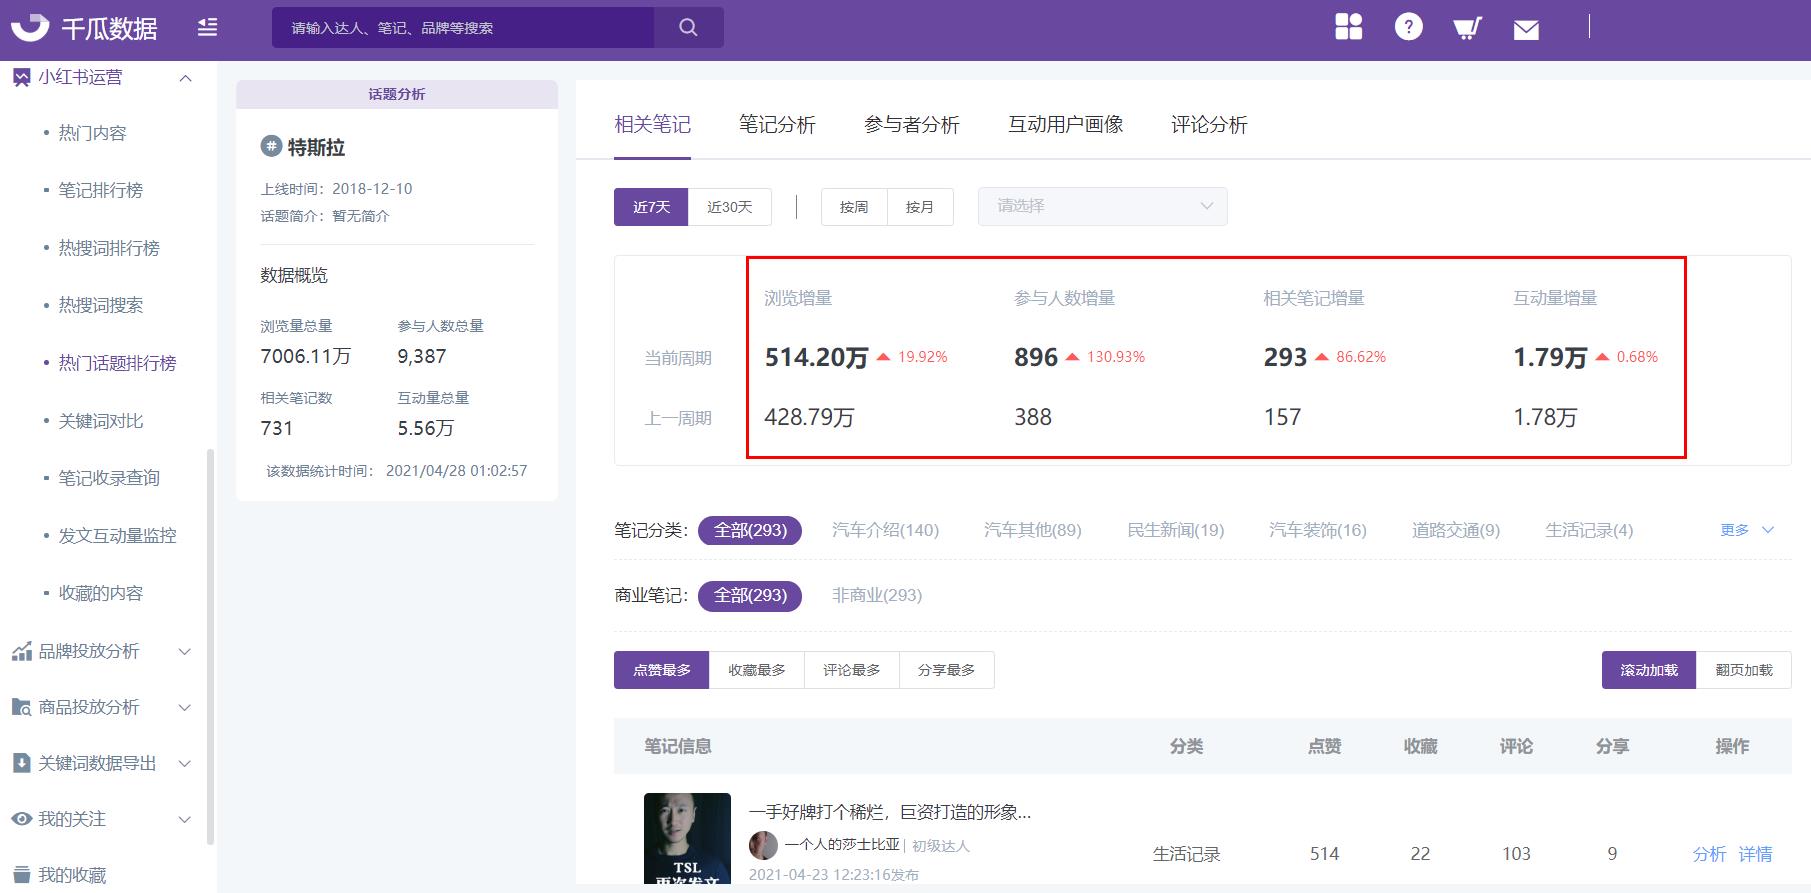
Task: Click the 关键词数据导出 download icon
Action: (21, 763)
